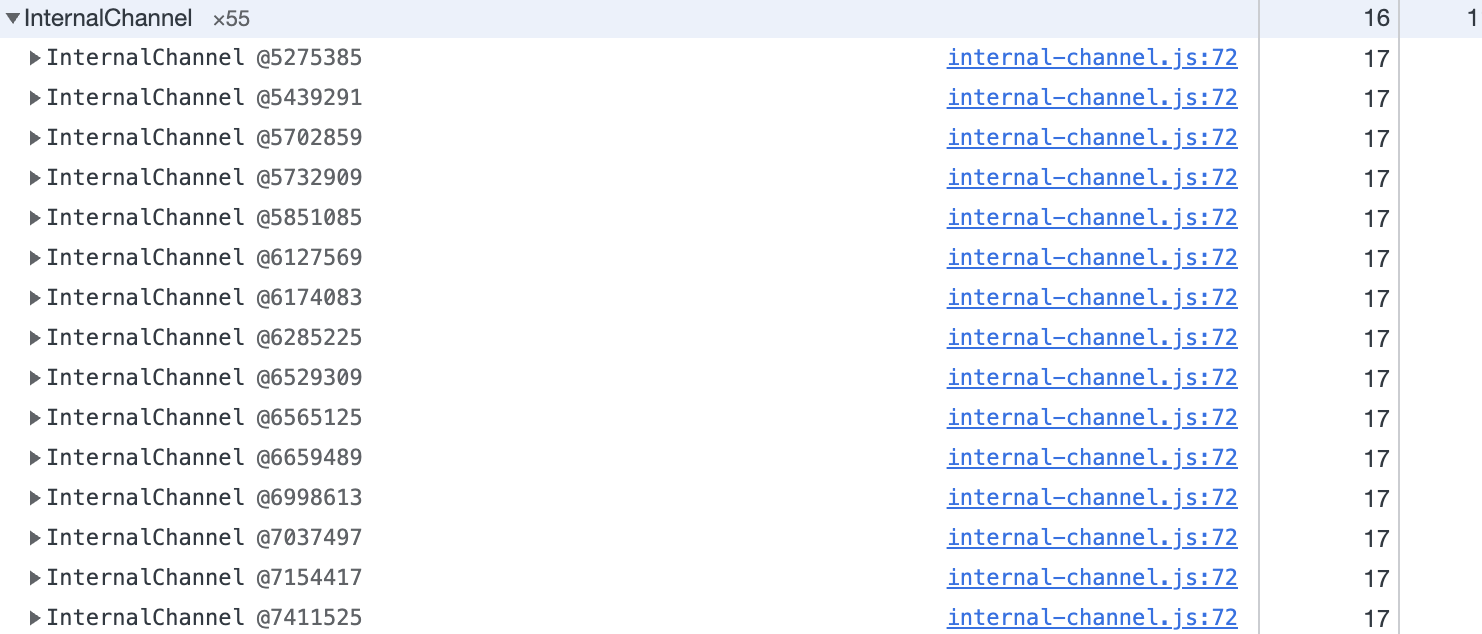Open internal-channel.js:72 for object @5732909
The height and width of the screenshot is (634, 1482).
coord(1091,178)
